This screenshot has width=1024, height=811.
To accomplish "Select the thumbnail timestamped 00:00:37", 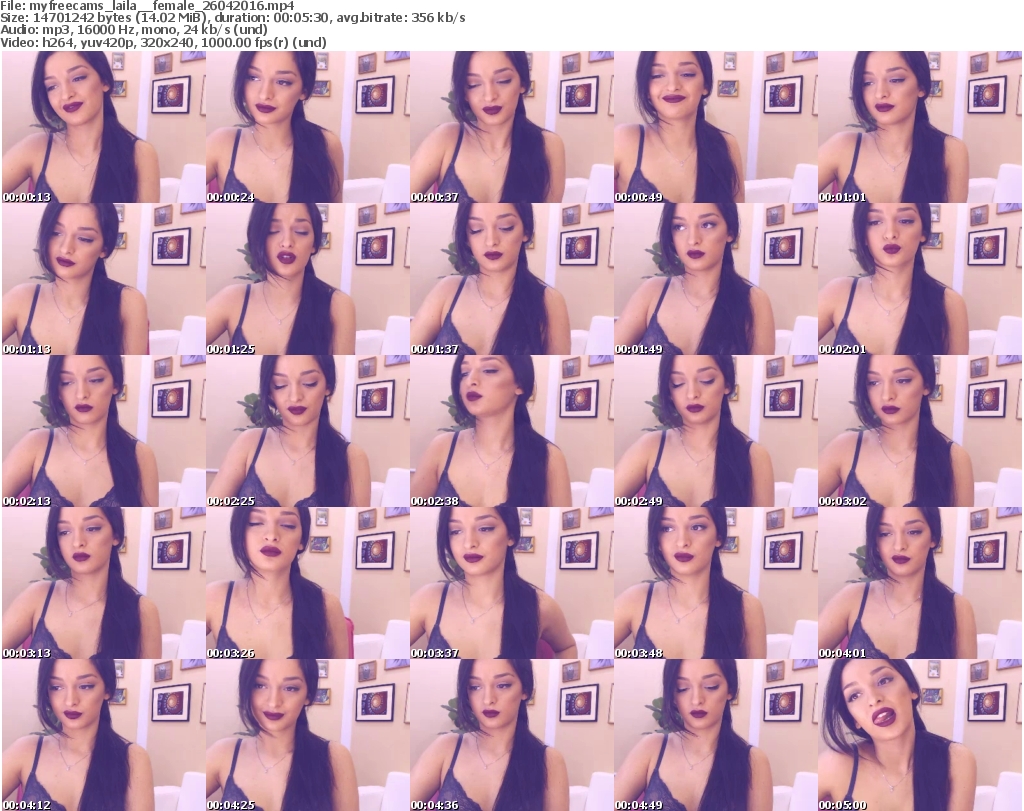I will tap(512, 127).
